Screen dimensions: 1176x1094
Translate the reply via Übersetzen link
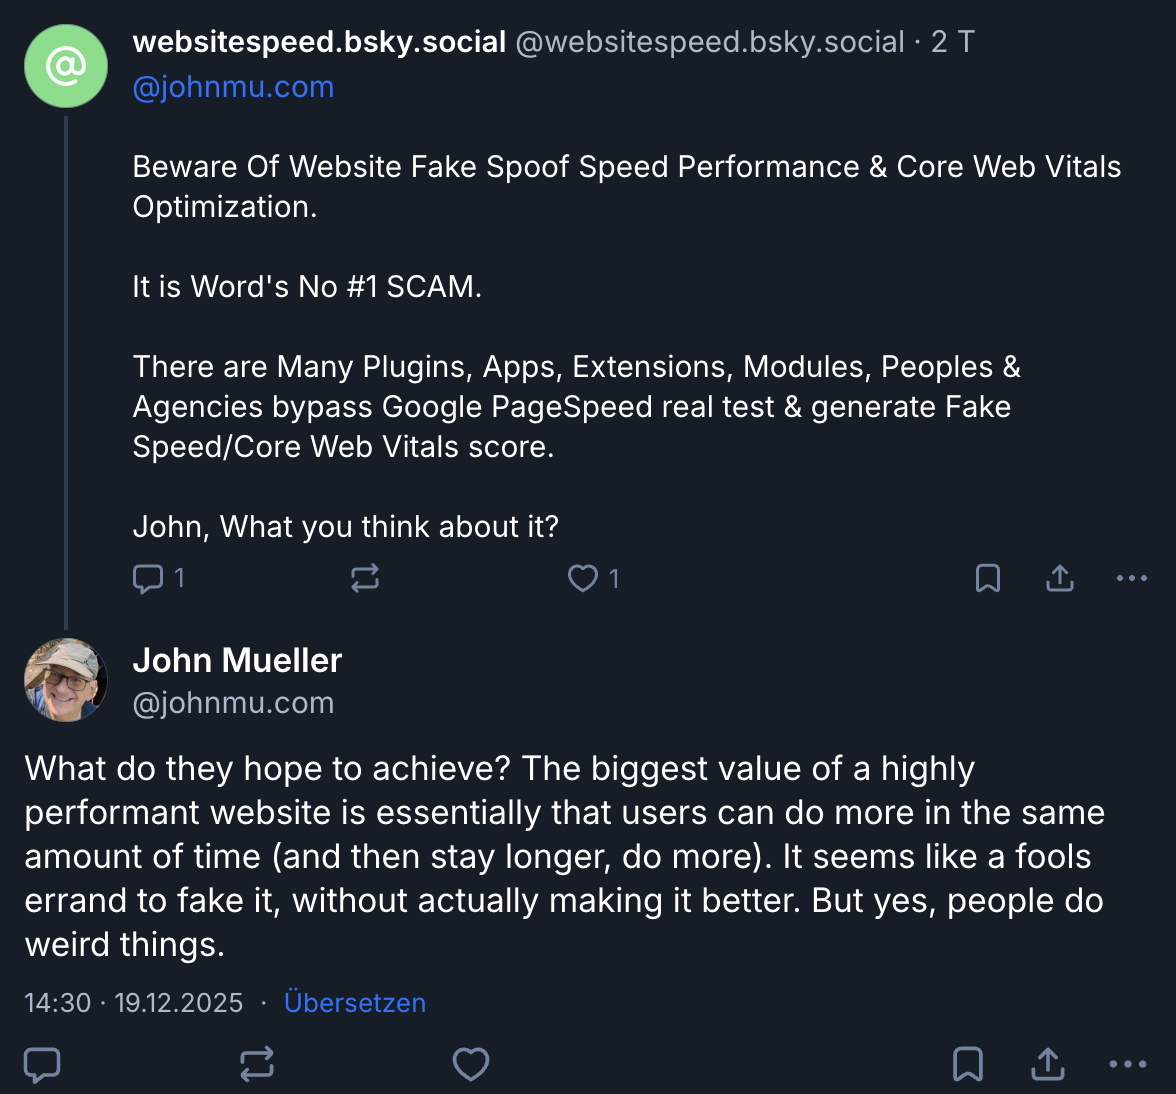pos(355,1002)
